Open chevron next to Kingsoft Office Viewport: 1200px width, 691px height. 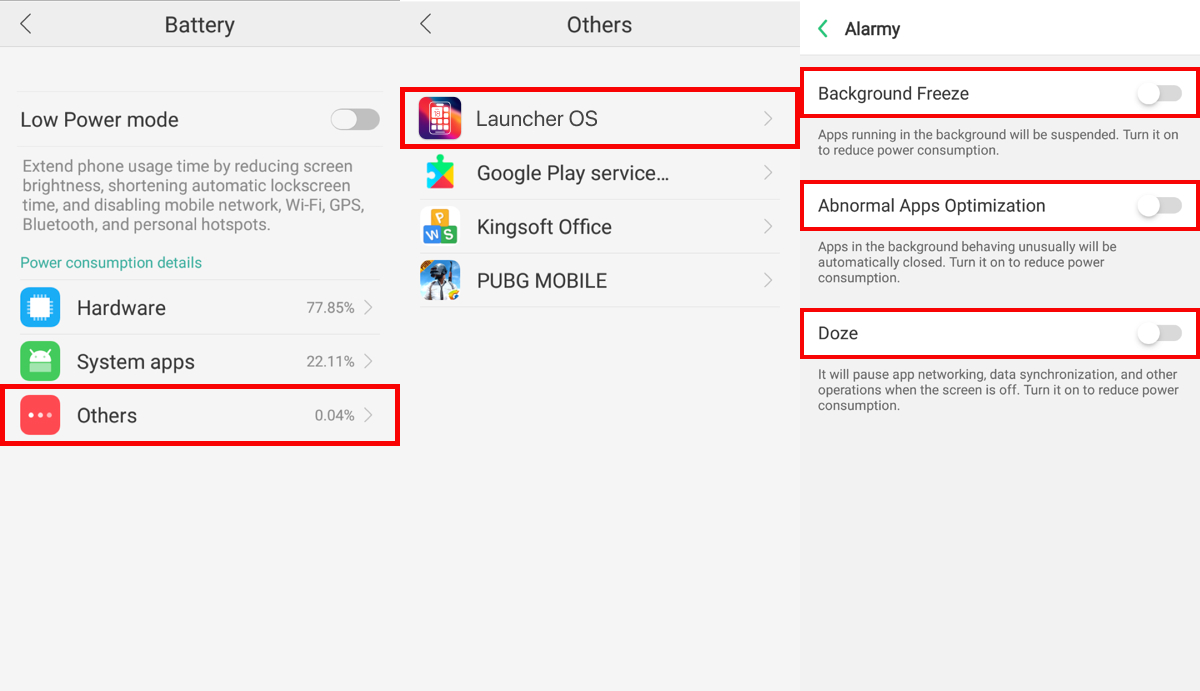coord(768,227)
